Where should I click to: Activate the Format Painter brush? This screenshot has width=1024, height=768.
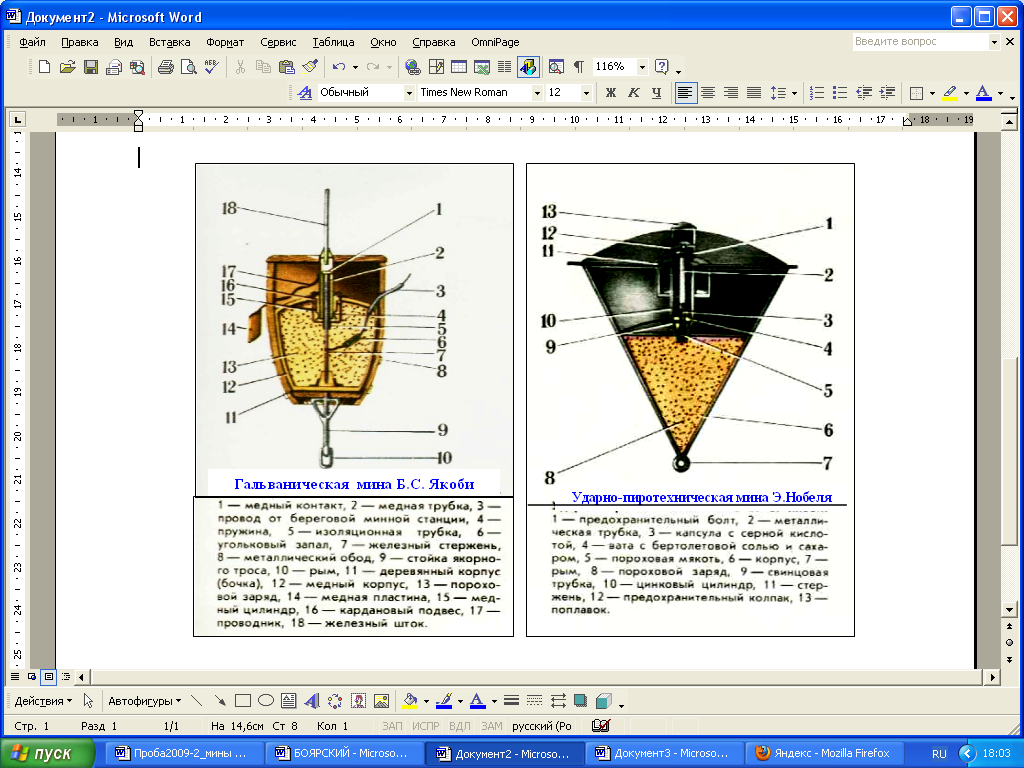310,67
